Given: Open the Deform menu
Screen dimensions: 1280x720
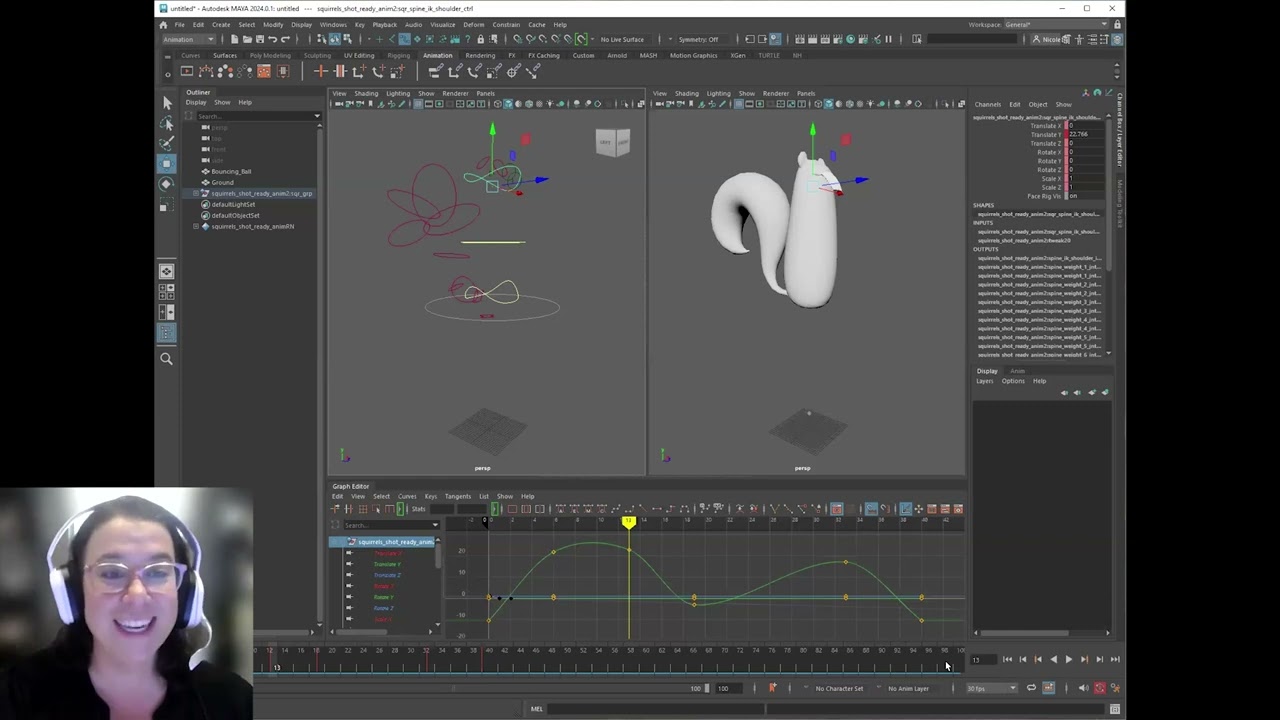Looking at the screenshot, I should (473, 24).
